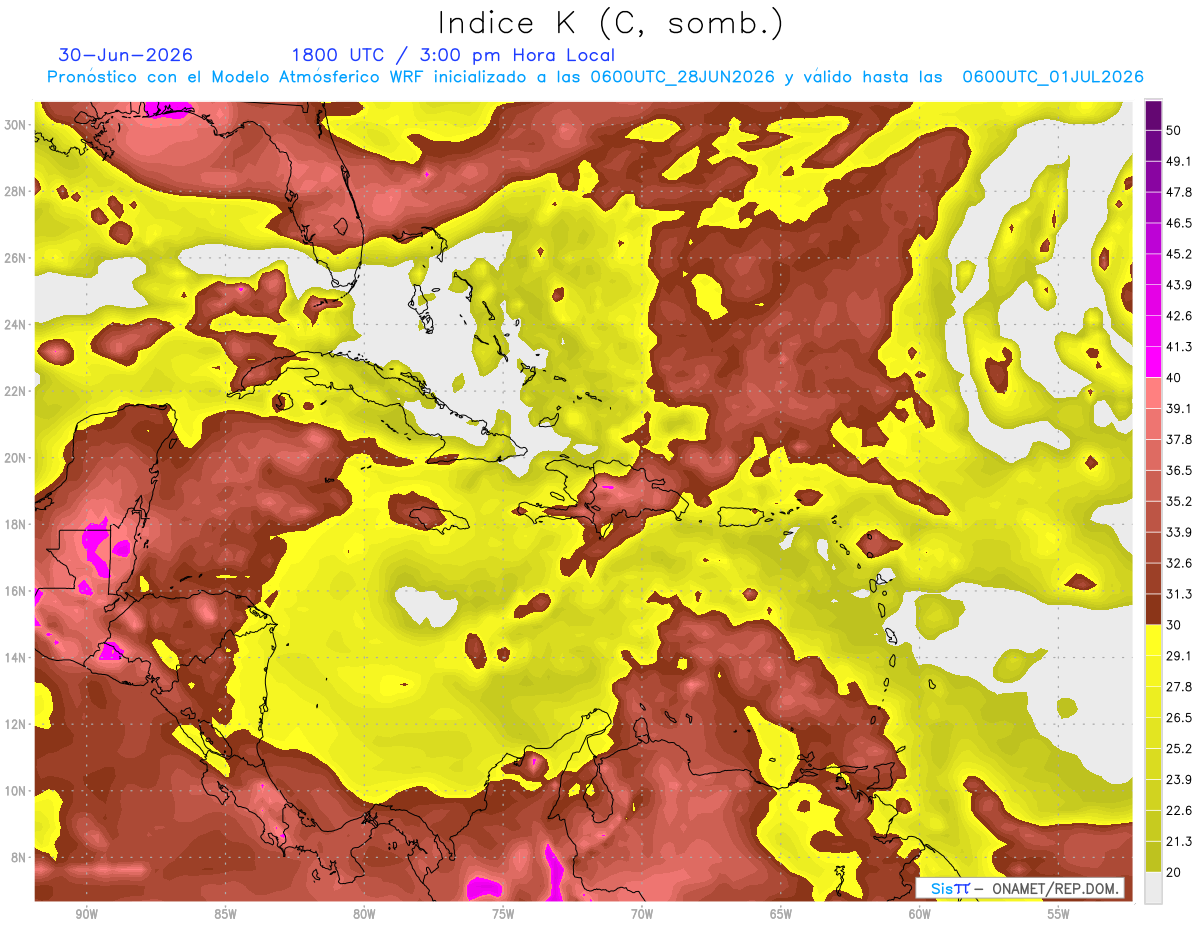
Task: Click the "1800 UTC / 3:00 pm Hora Local" time label
Action: 453,55
